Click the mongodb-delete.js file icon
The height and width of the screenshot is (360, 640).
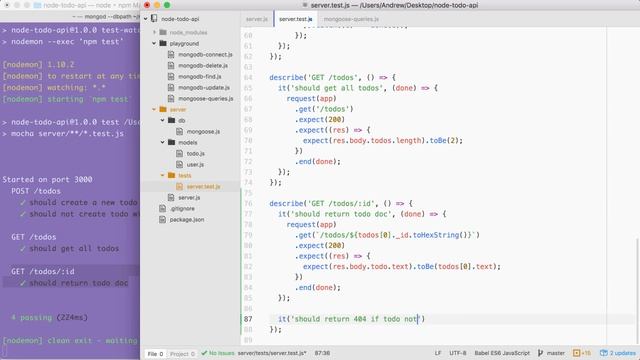171,65
